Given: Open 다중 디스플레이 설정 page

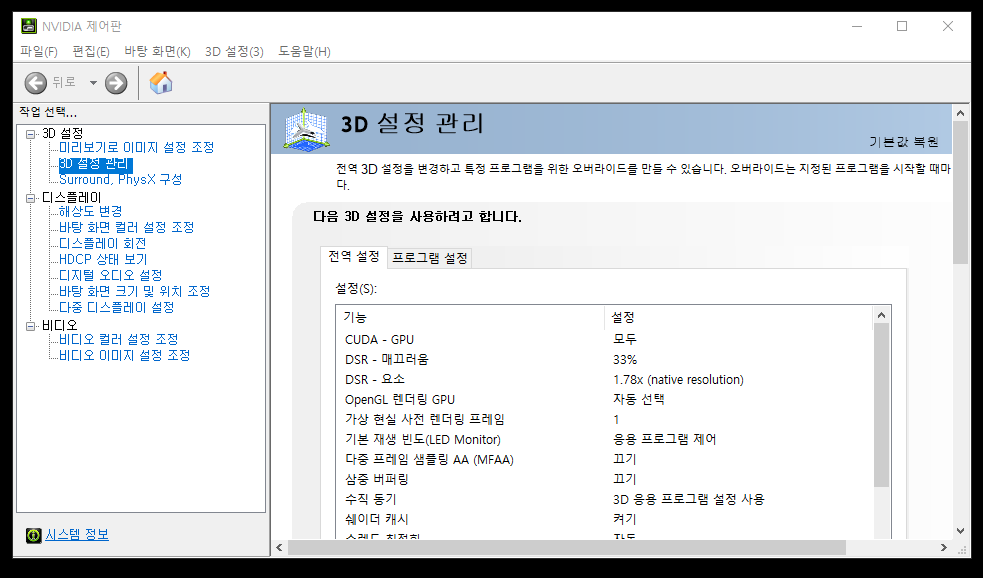Looking at the screenshot, I should pyautogui.click(x=117, y=307).
